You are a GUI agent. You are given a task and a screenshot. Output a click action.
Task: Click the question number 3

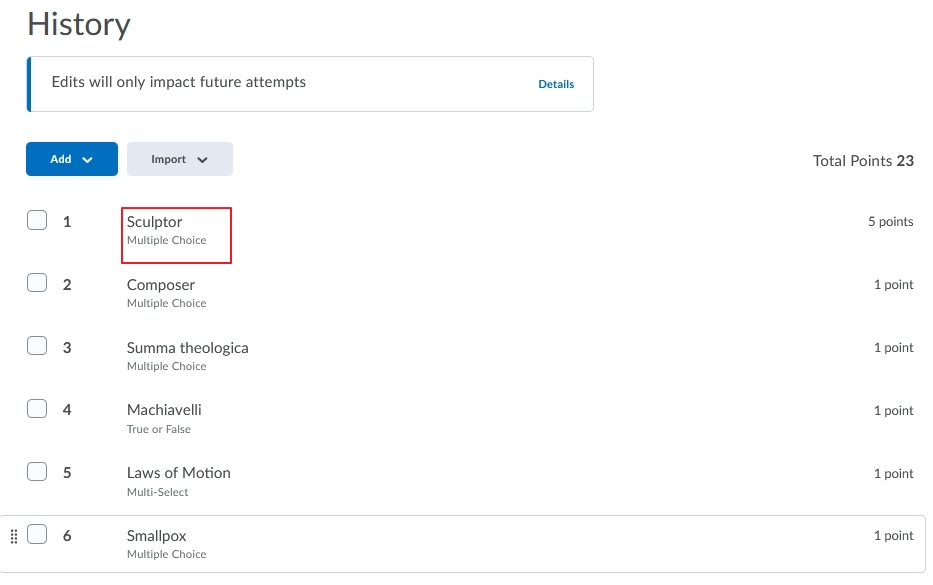pyautogui.click(x=67, y=348)
